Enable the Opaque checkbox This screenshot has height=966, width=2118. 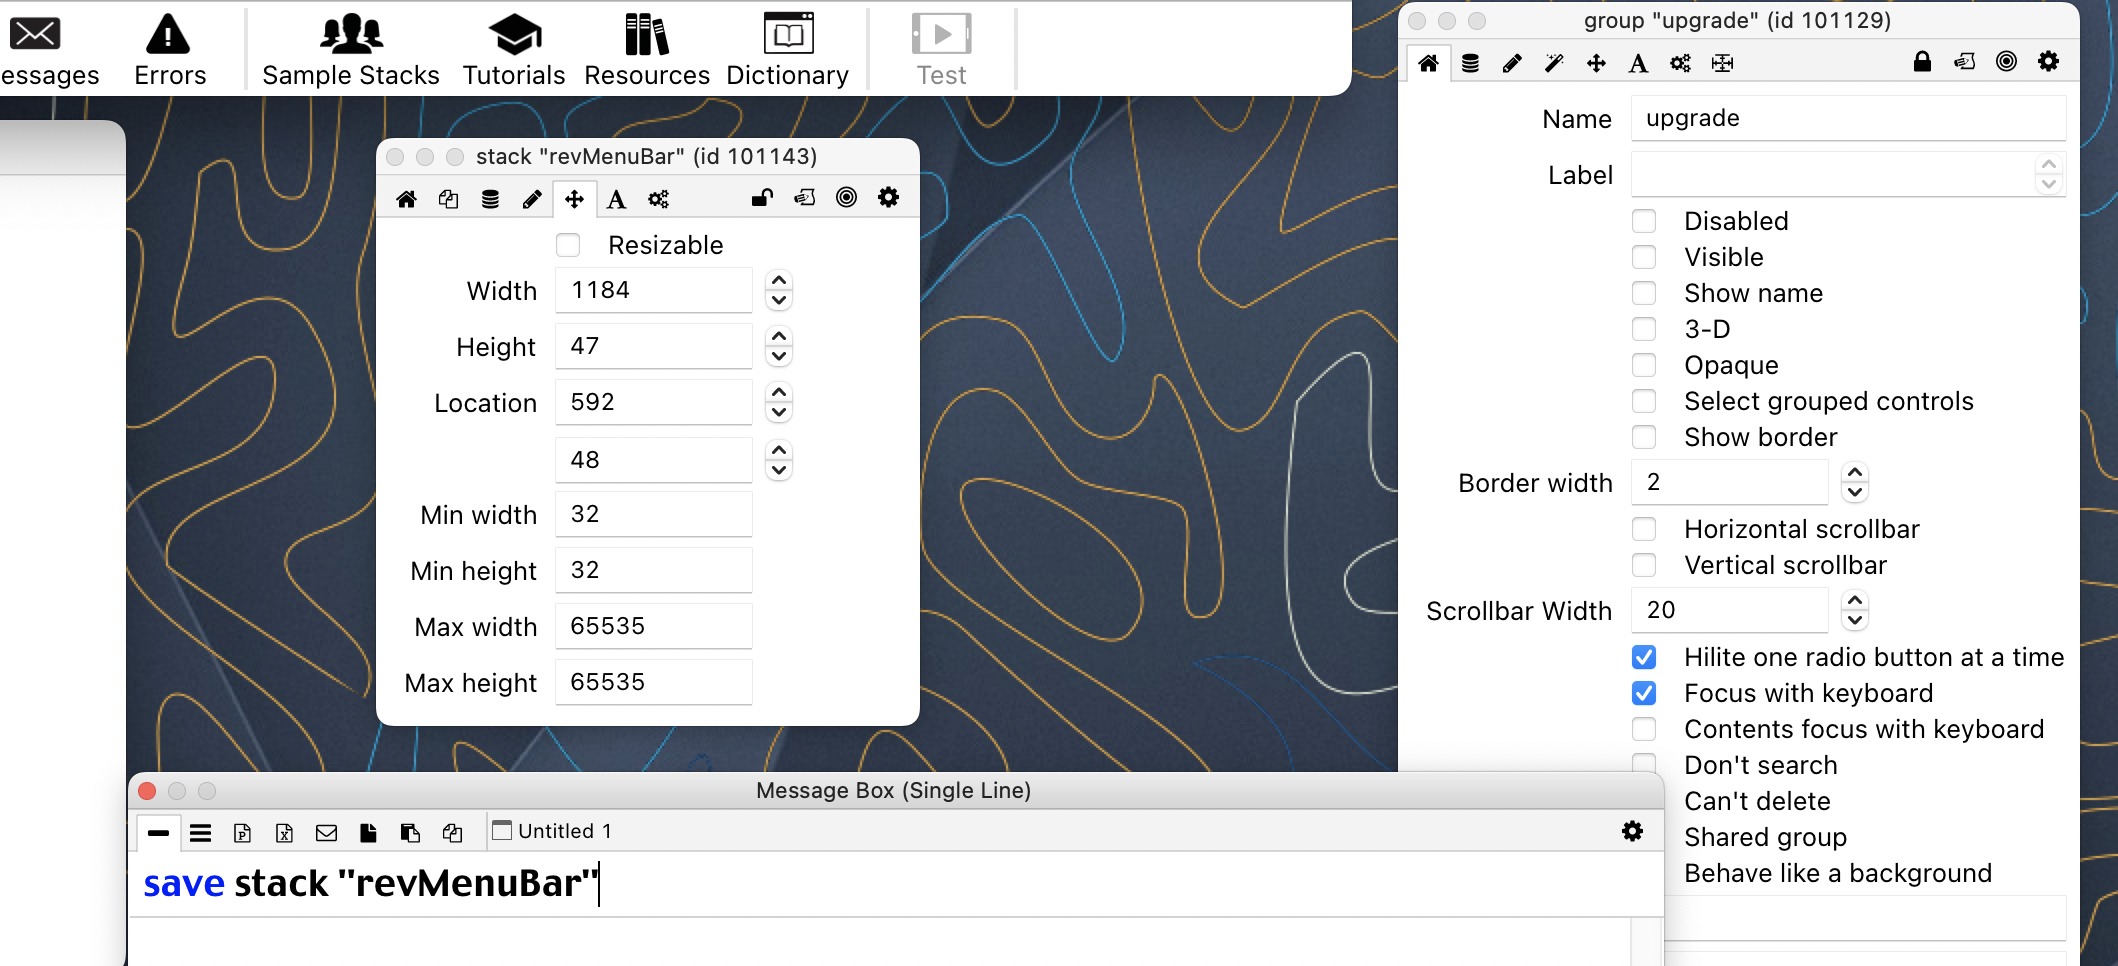[x=1644, y=365]
